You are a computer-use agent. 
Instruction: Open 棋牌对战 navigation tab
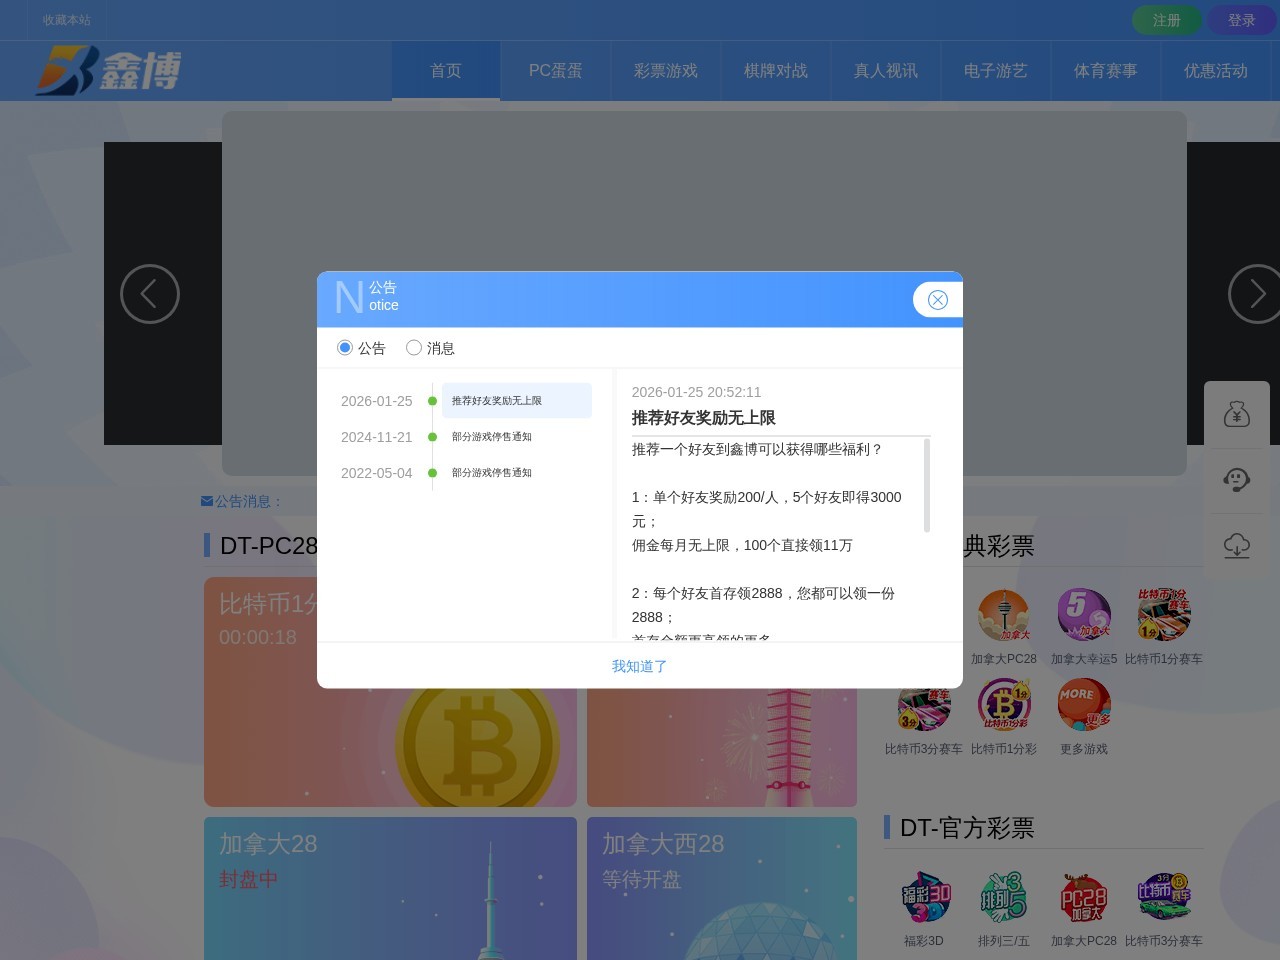(x=776, y=71)
